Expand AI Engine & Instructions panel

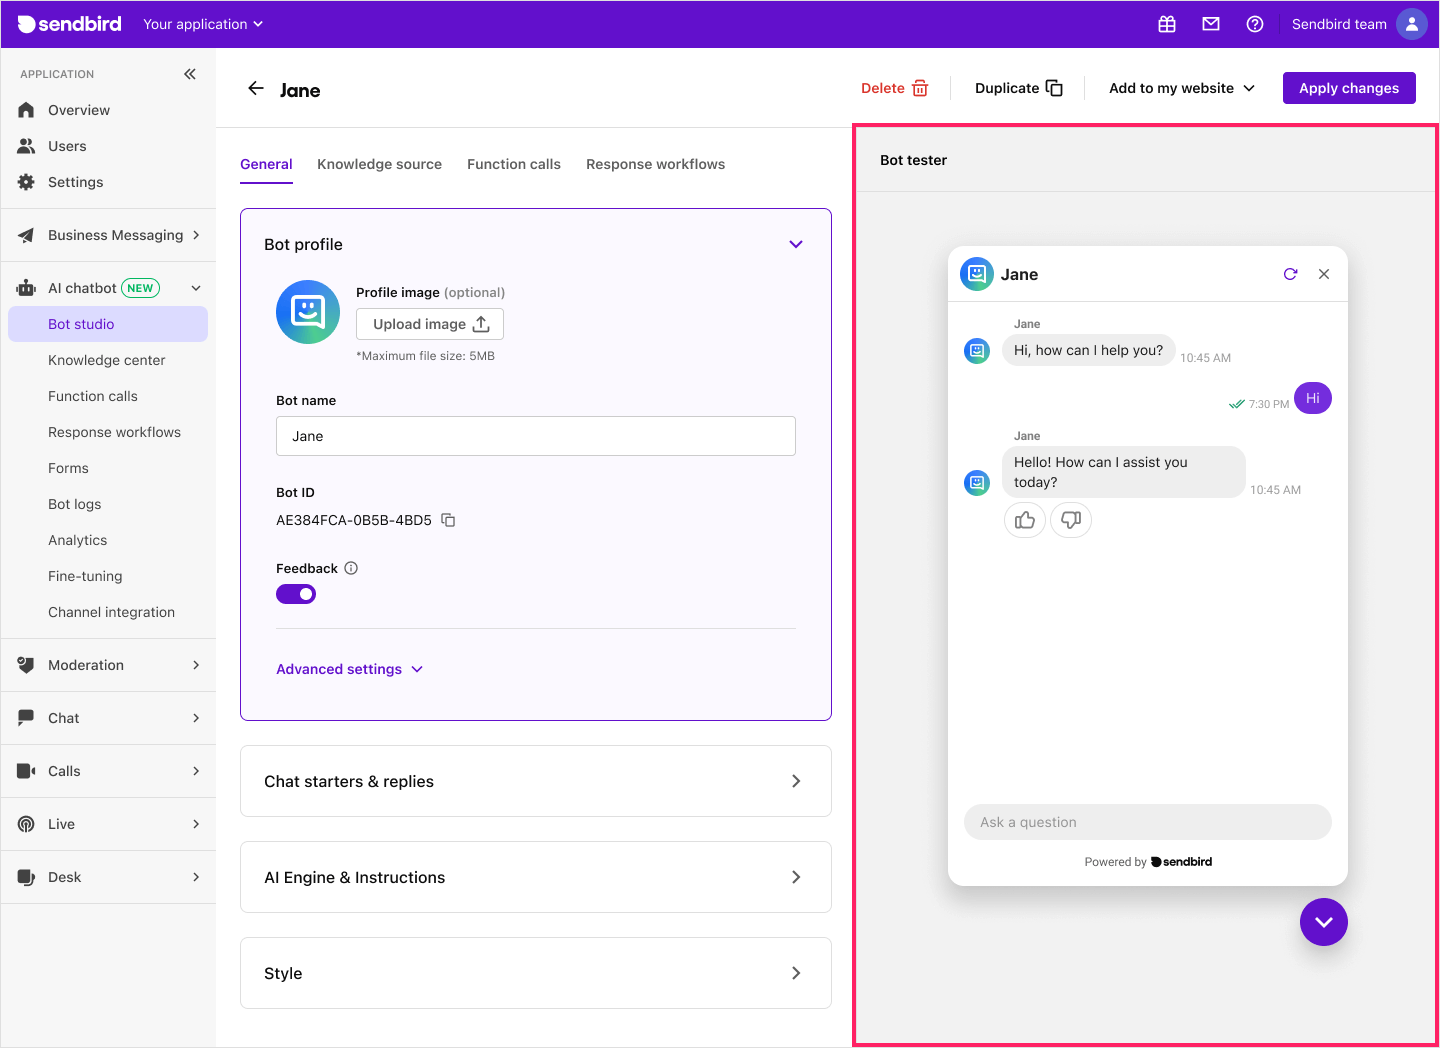click(x=536, y=877)
